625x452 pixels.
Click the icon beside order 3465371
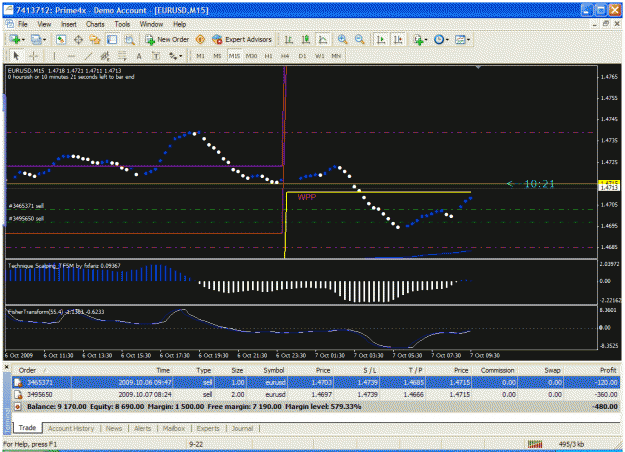[x=18, y=383]
